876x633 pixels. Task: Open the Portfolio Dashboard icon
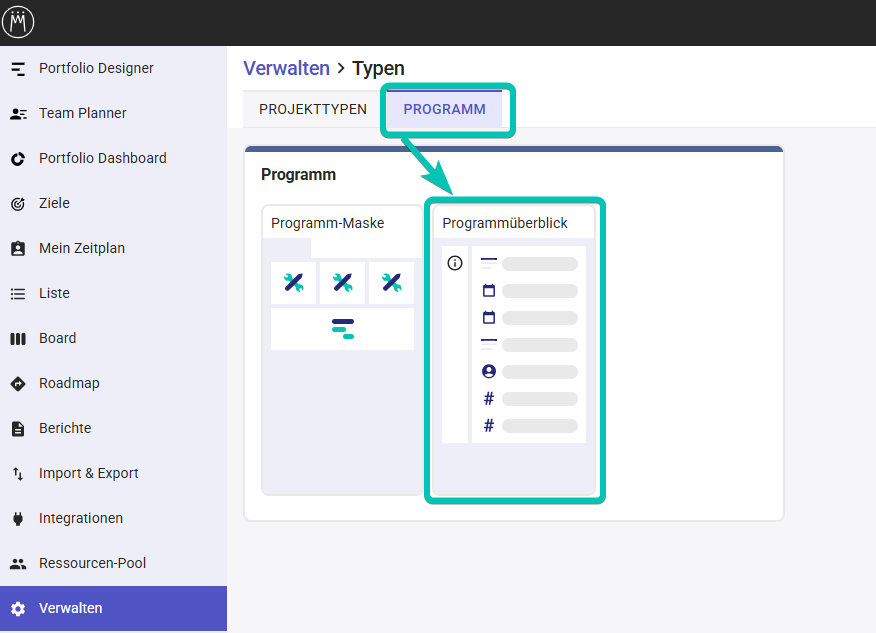point(18,159)
